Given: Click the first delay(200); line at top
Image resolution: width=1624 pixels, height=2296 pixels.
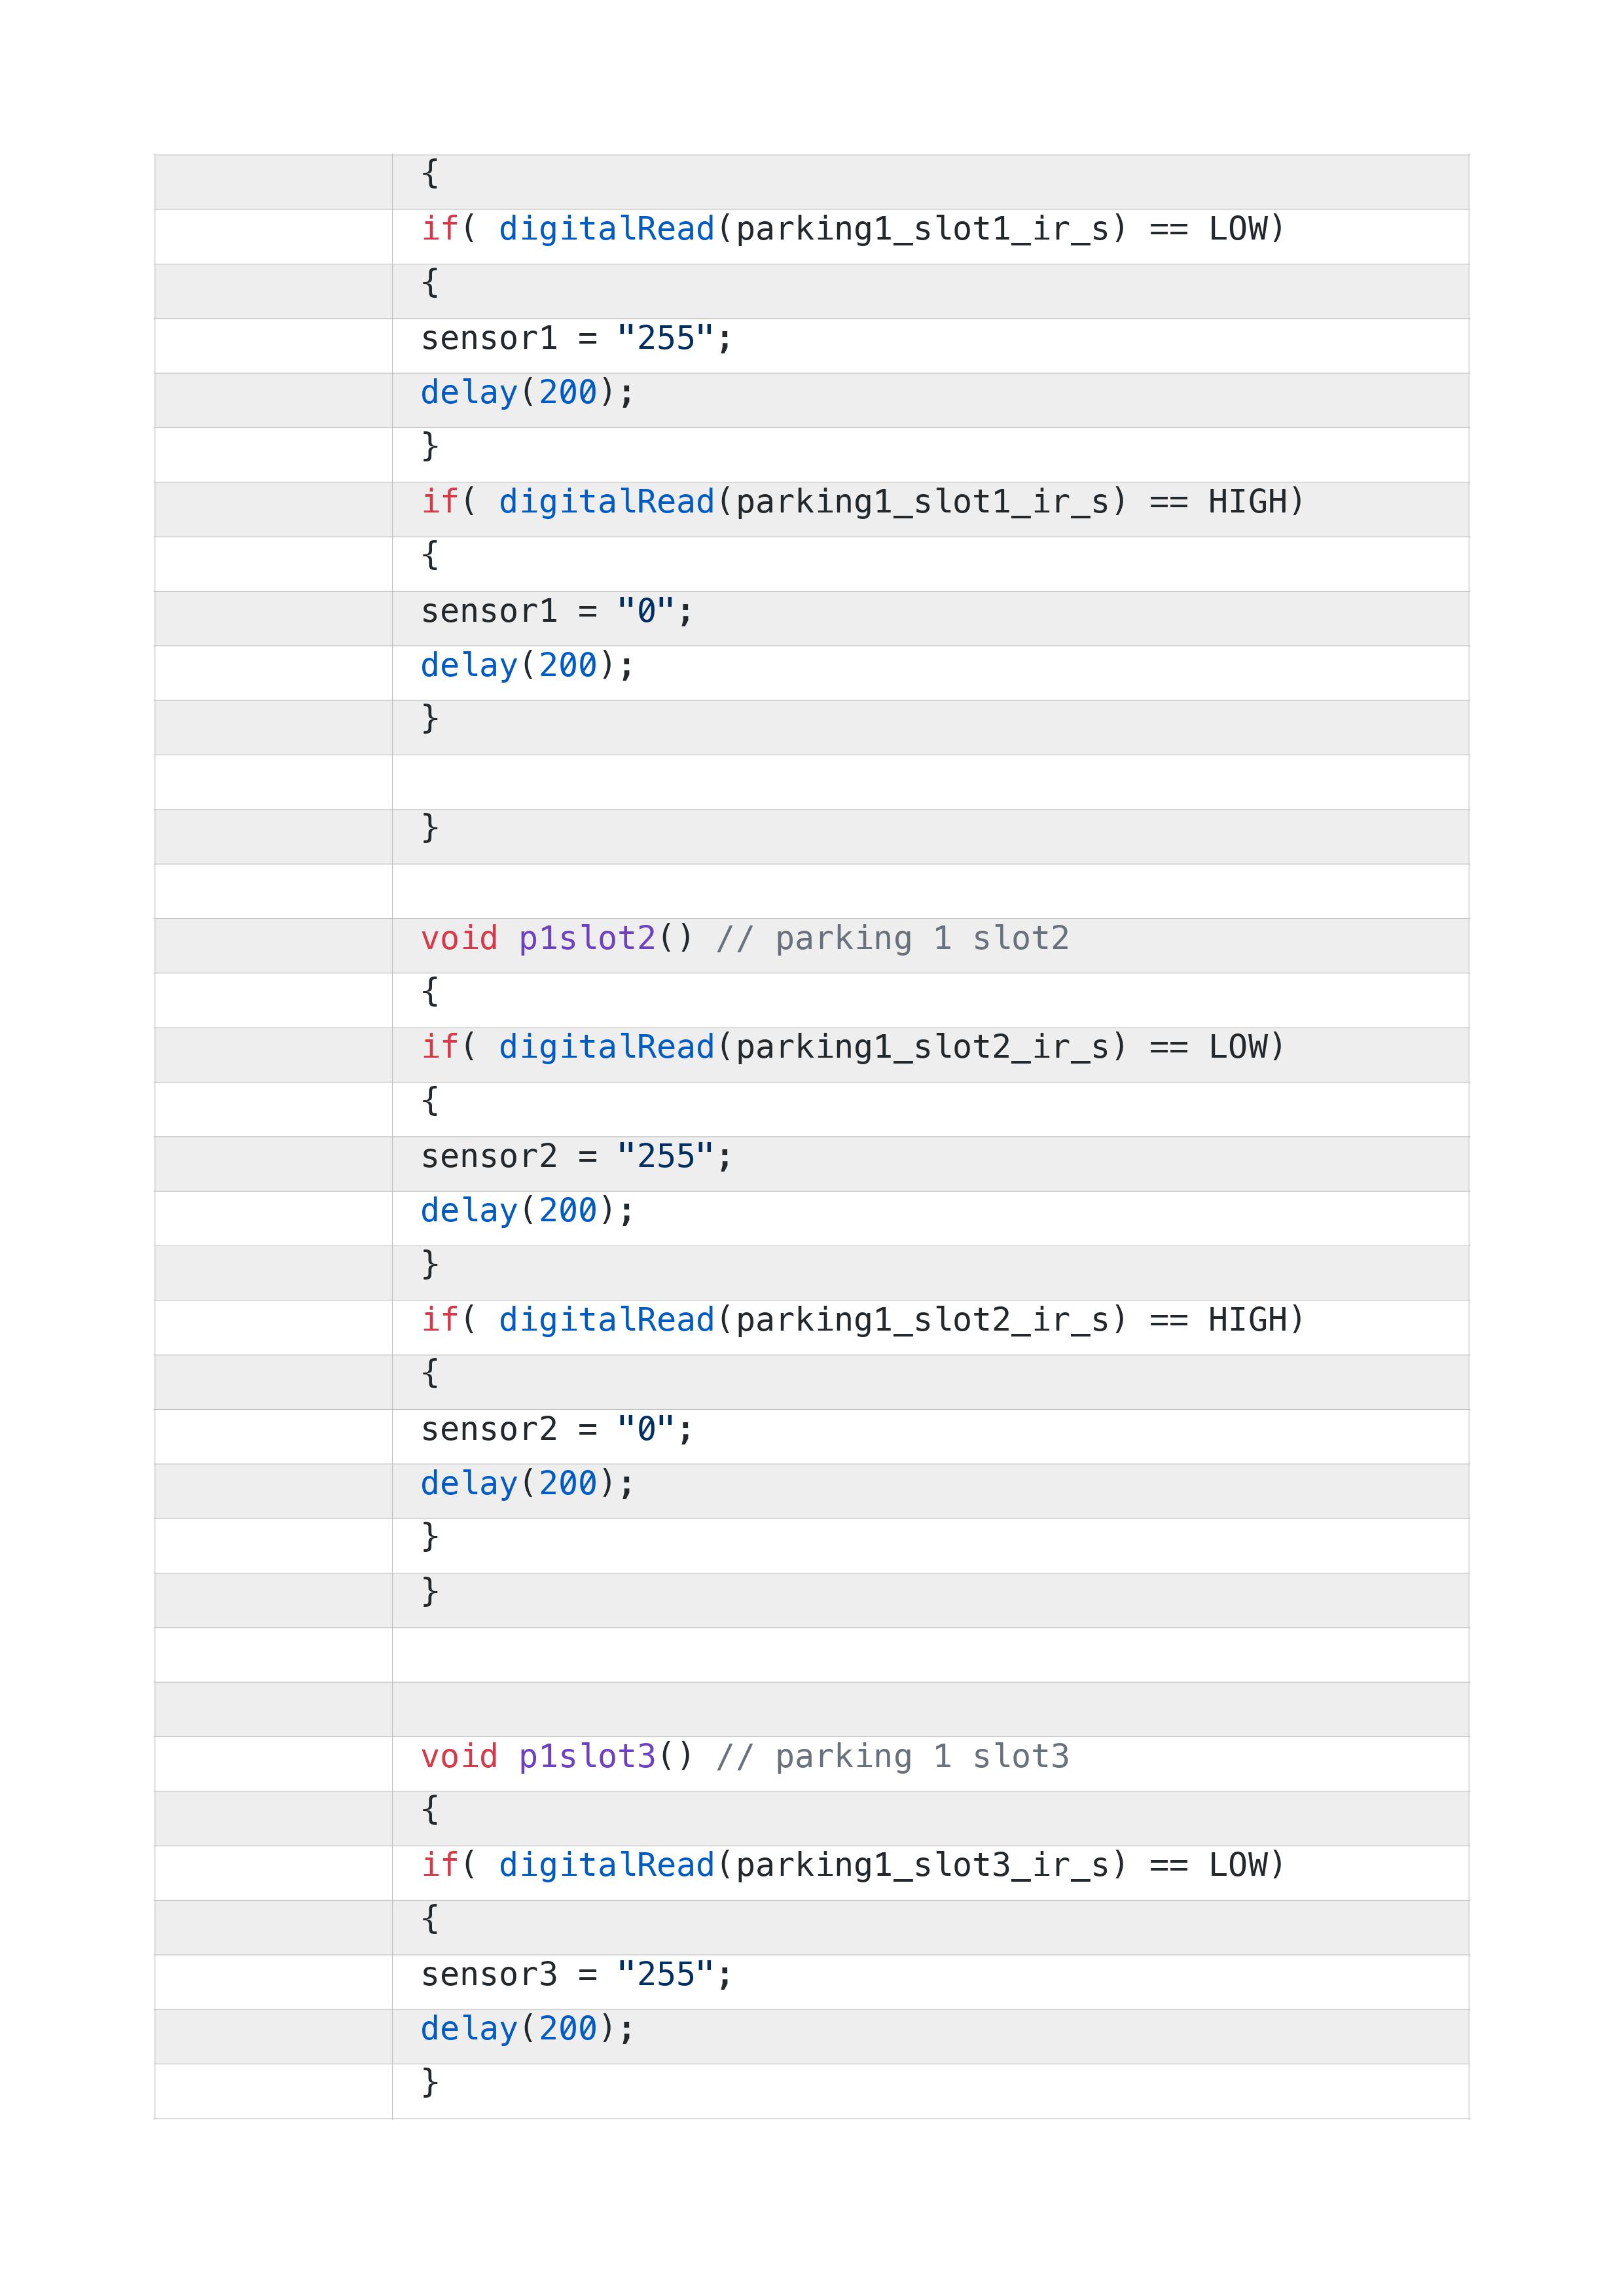Looking at the screenshot, I should pyautogui.click(x=527, y=393).
